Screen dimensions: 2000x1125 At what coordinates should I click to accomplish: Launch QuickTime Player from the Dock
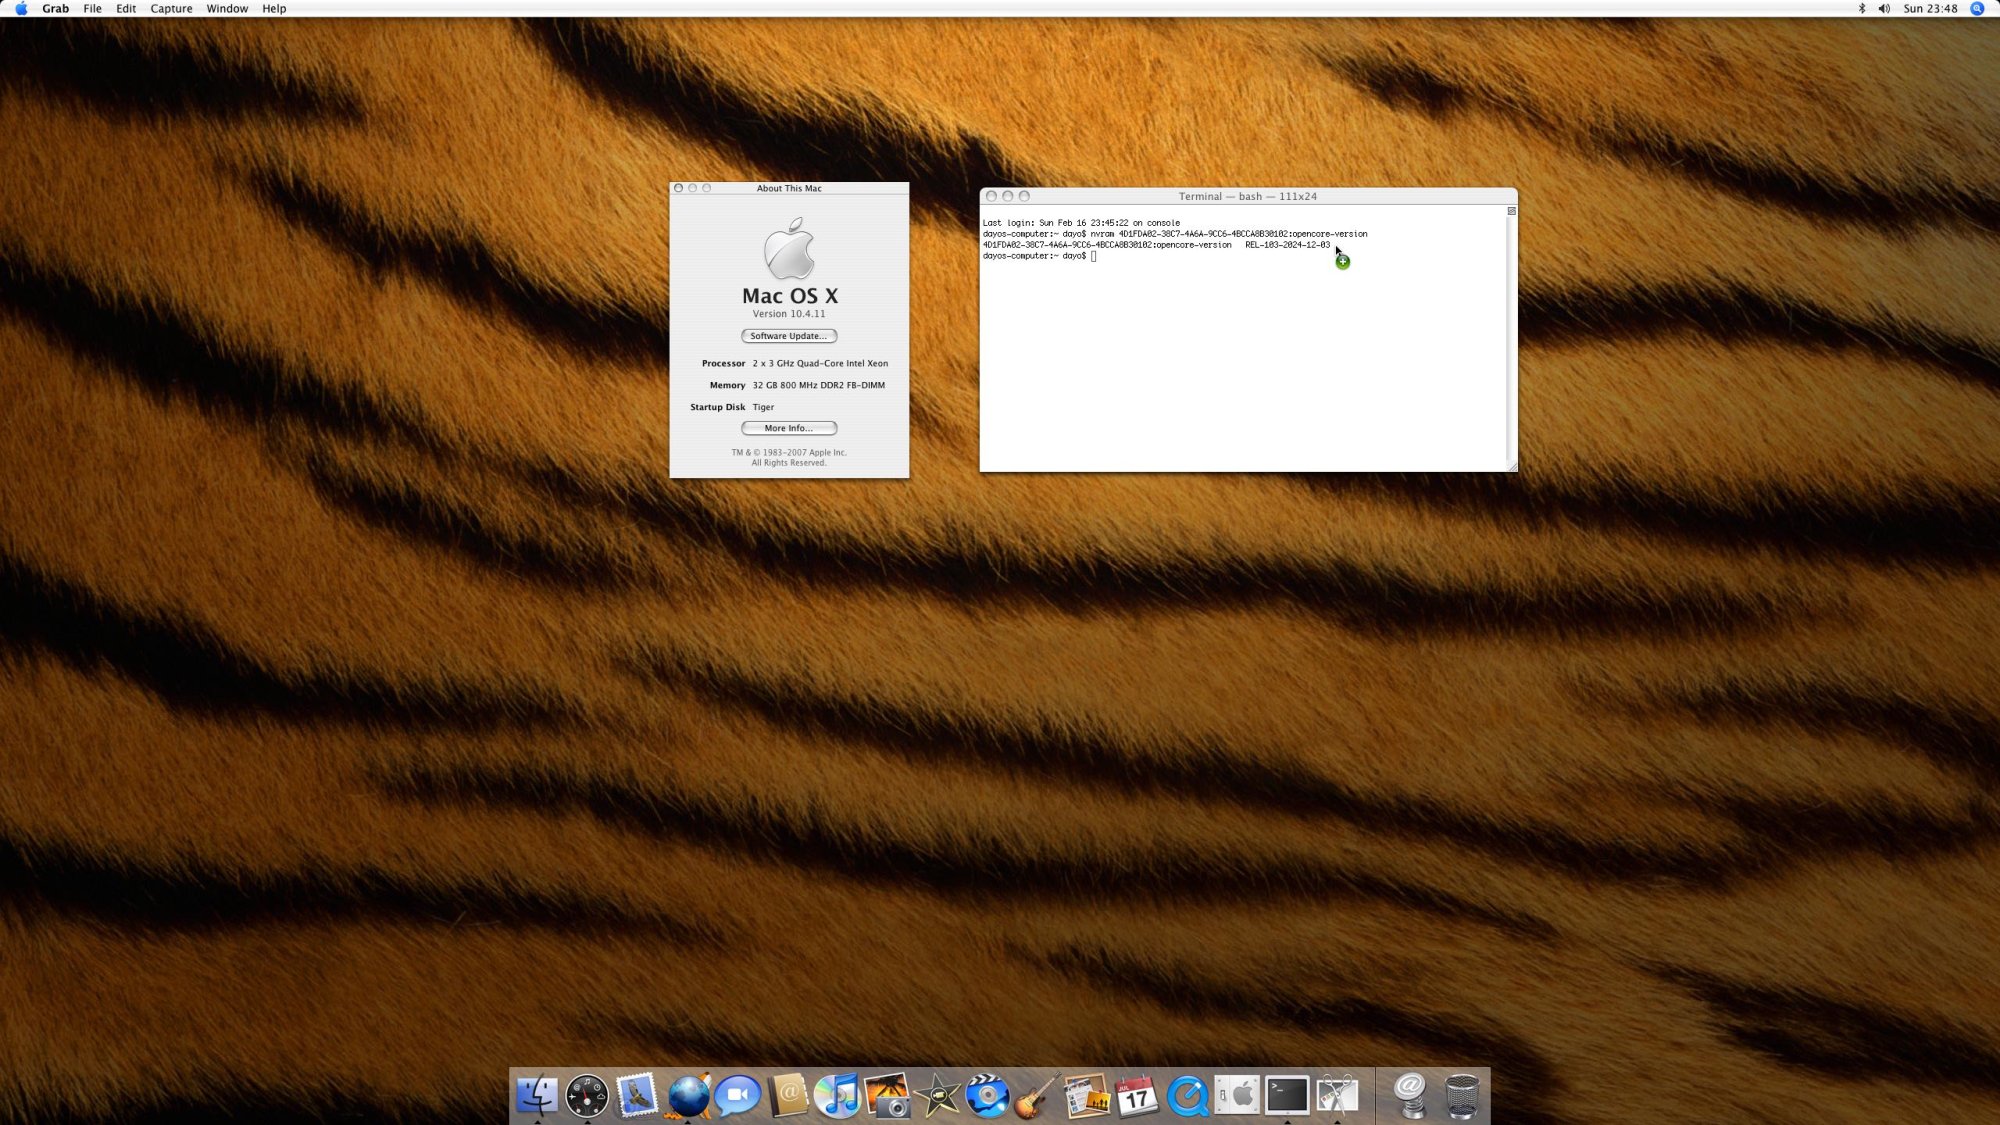tap(1187, 1096)
